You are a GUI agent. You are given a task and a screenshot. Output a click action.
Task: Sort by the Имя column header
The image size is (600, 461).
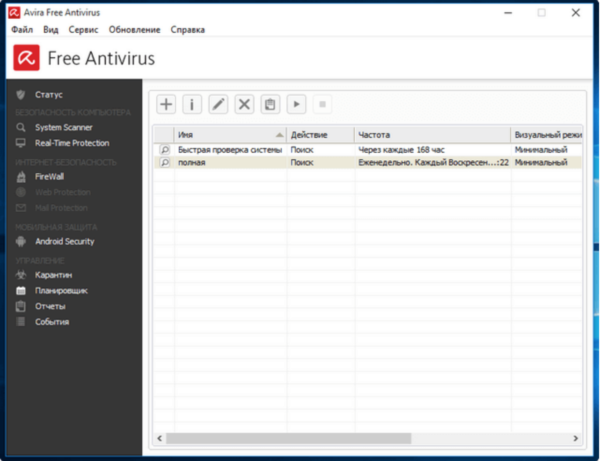click(x=230, y=135)
